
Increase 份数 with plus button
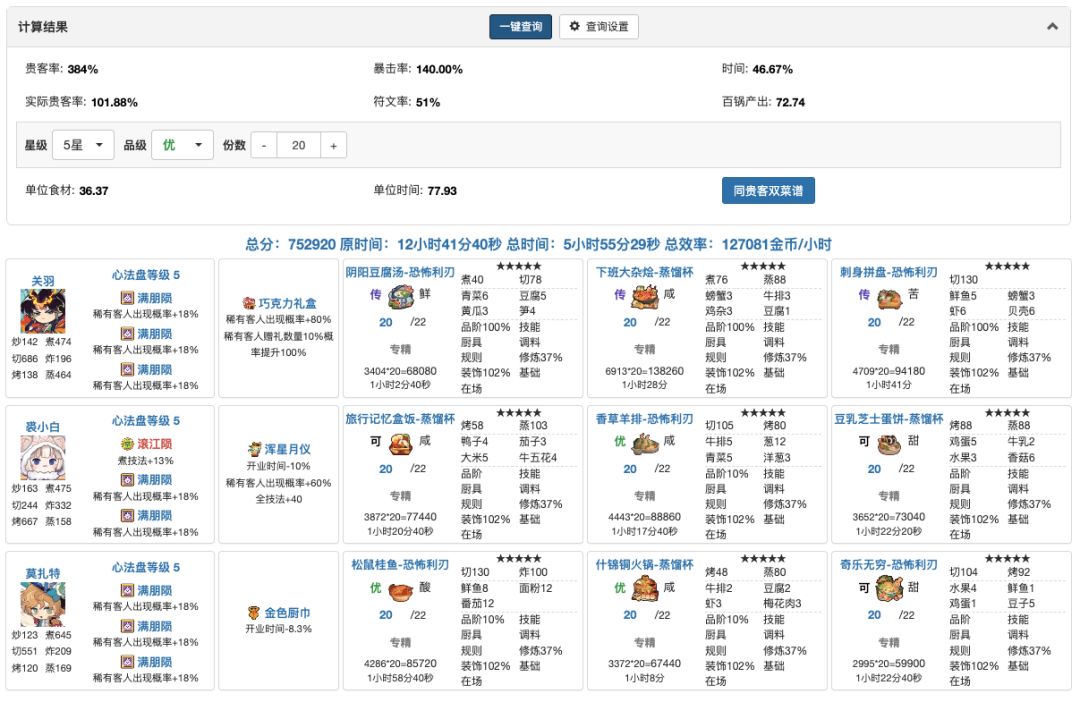[333, 145]
